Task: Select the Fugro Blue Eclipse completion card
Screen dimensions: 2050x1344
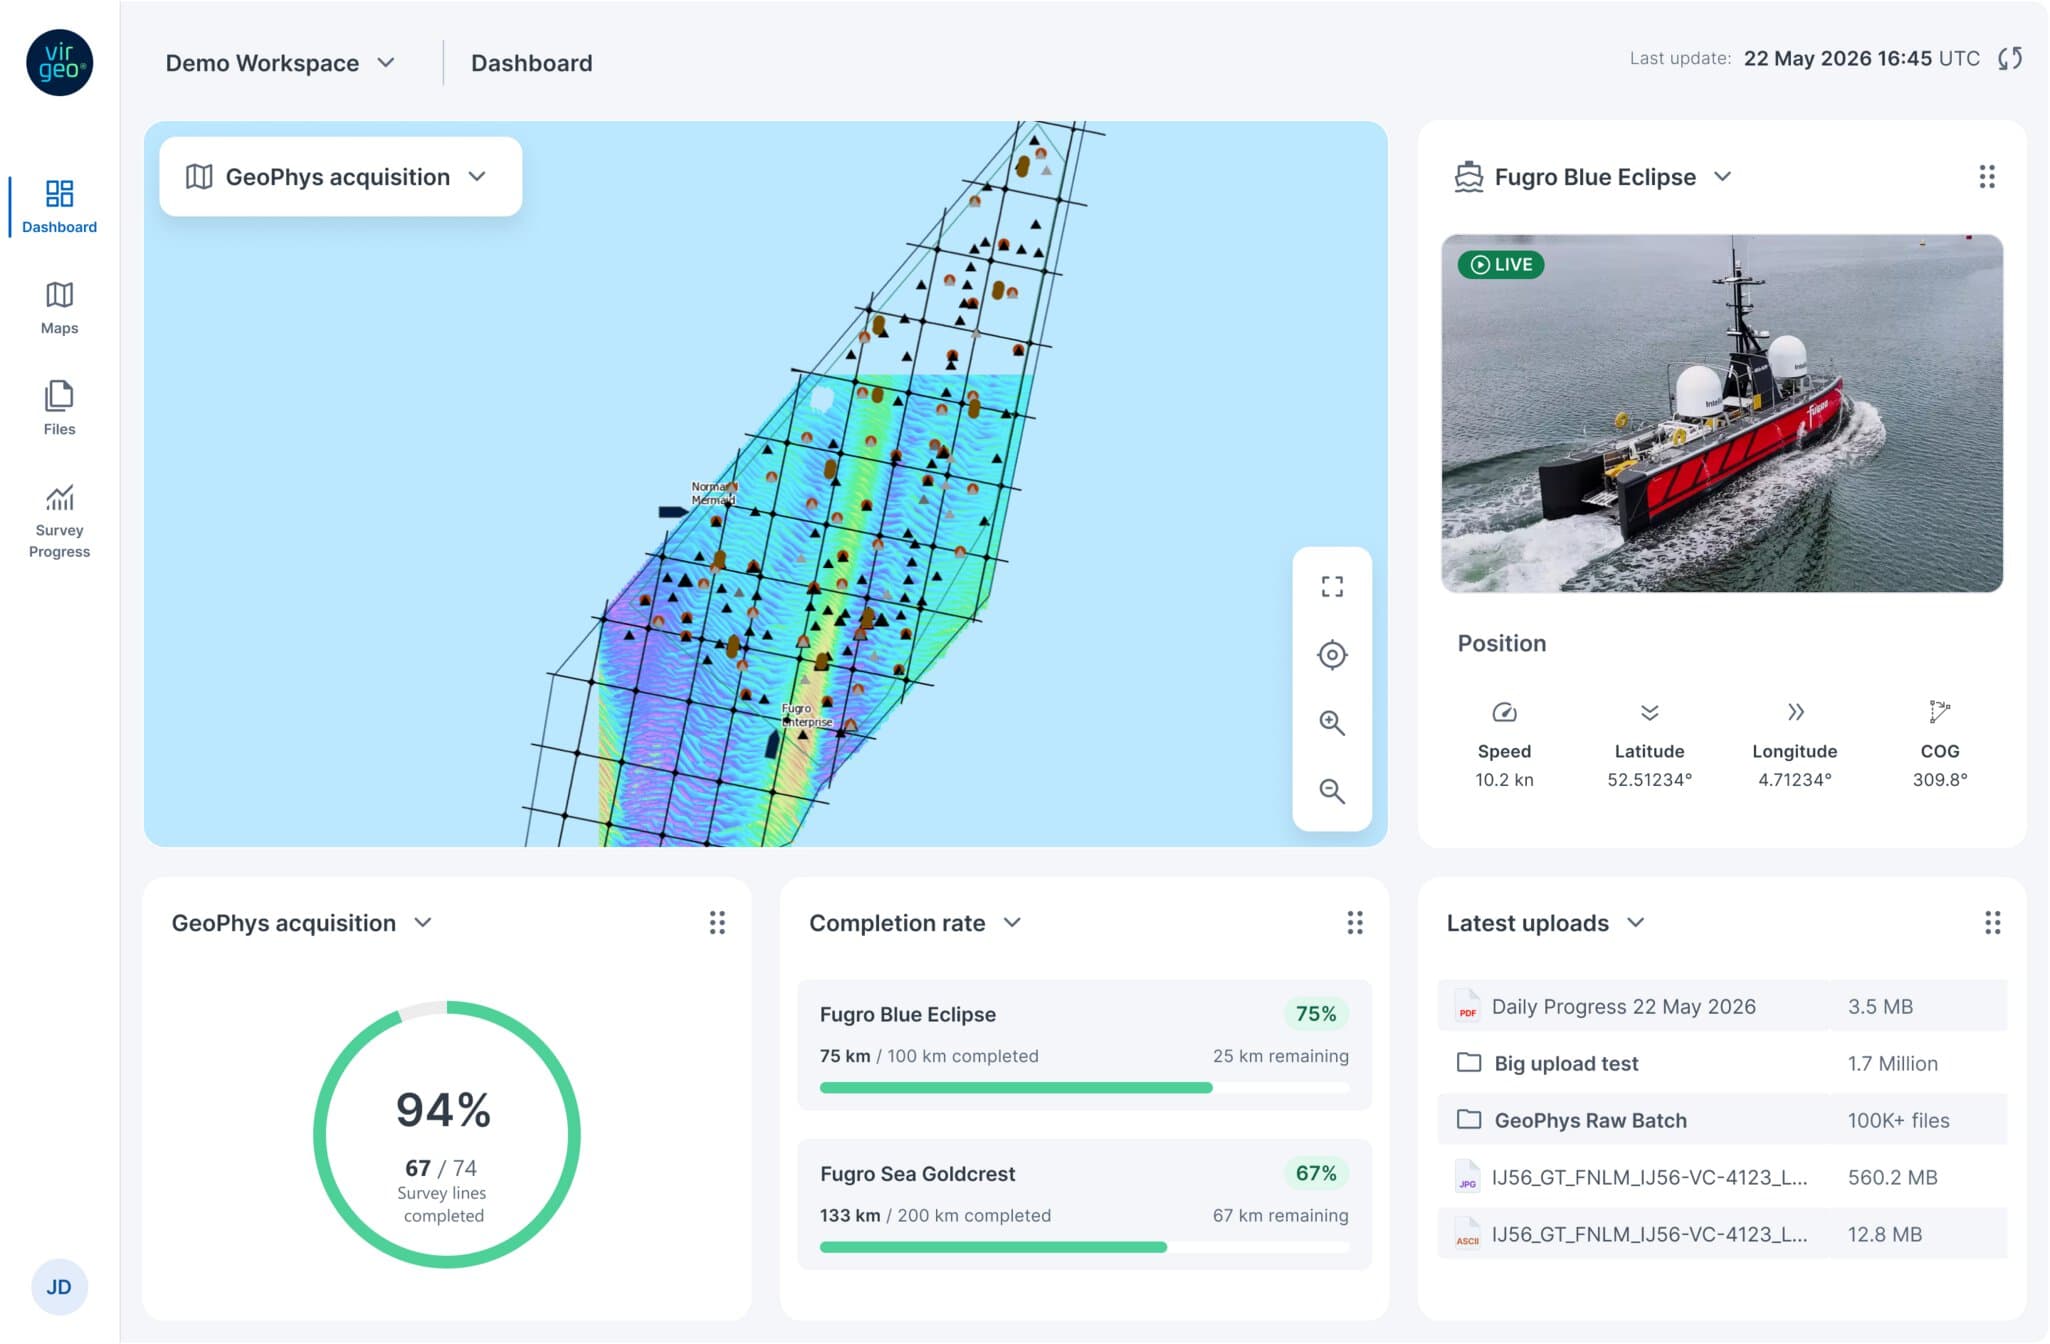Action: (x=1084, y=1045)
